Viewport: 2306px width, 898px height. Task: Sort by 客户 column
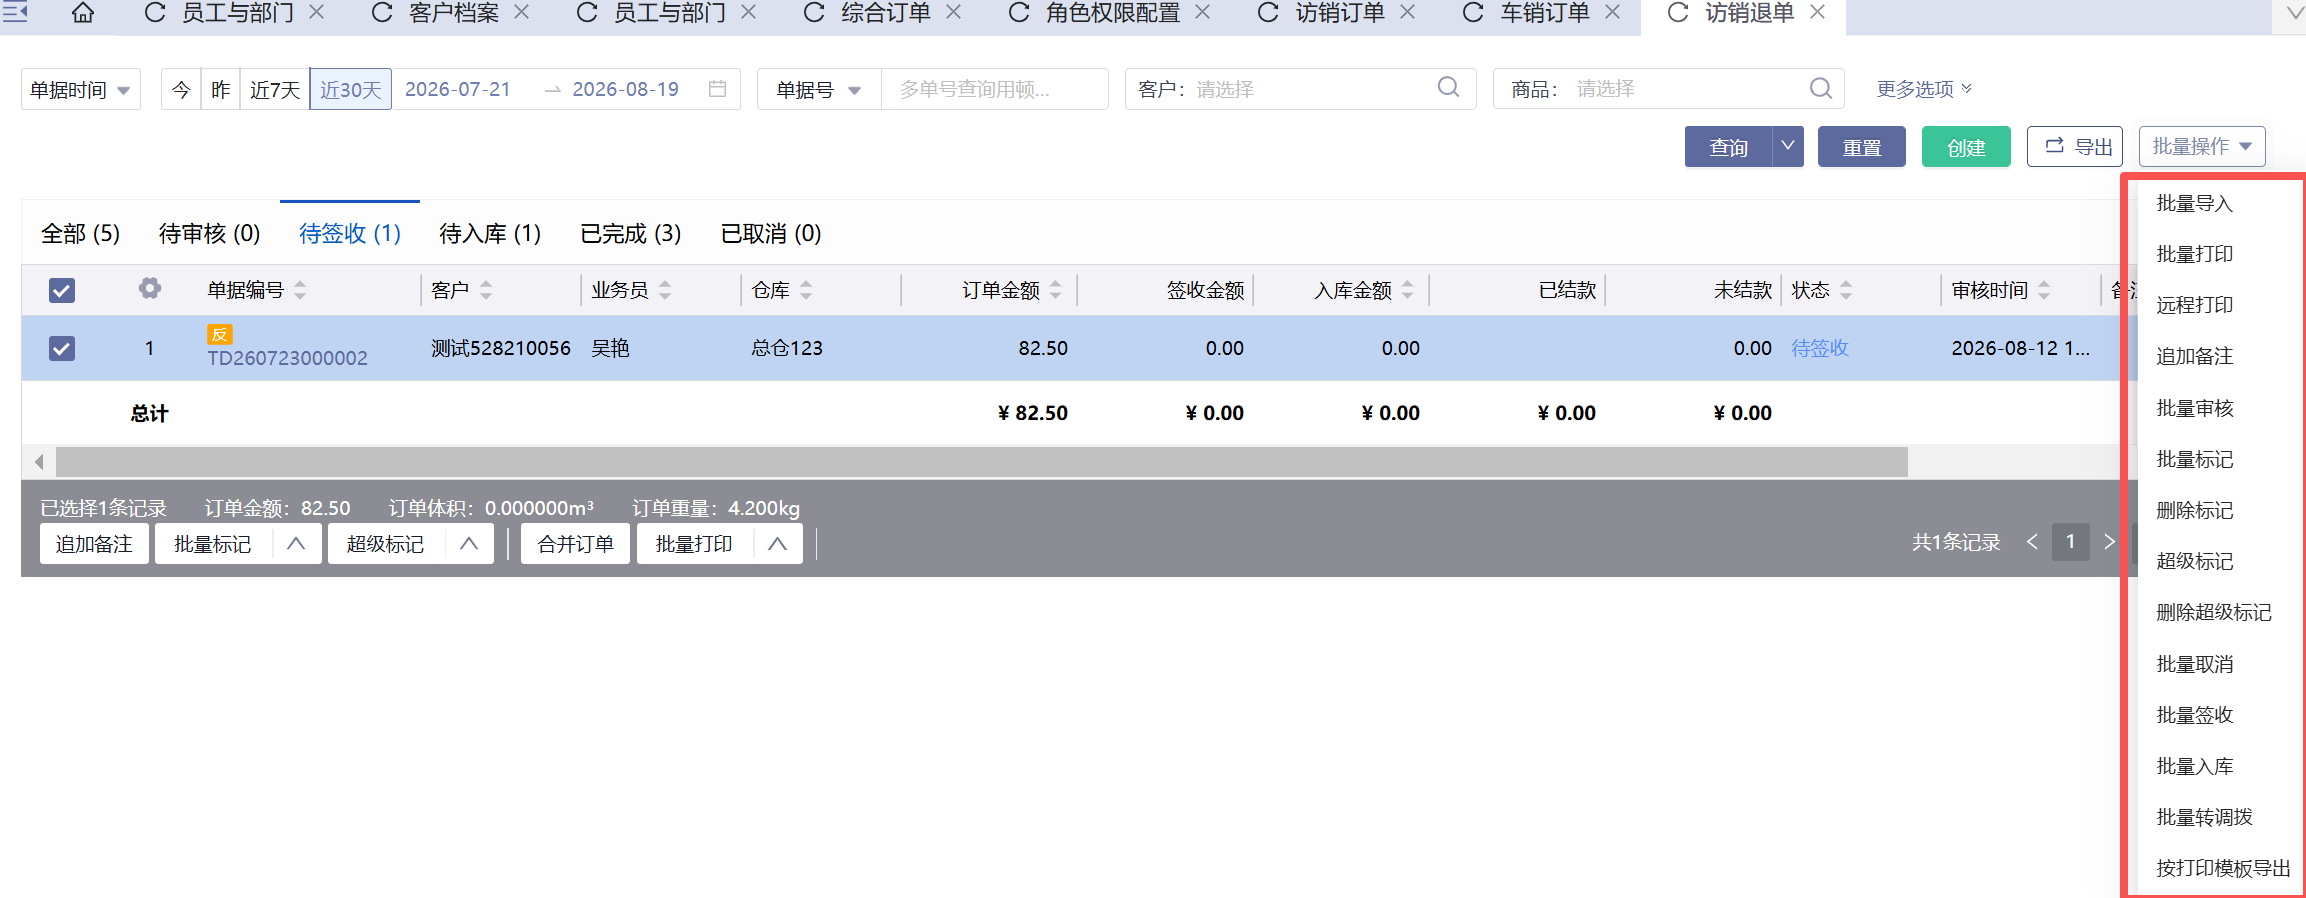(486, 290)
